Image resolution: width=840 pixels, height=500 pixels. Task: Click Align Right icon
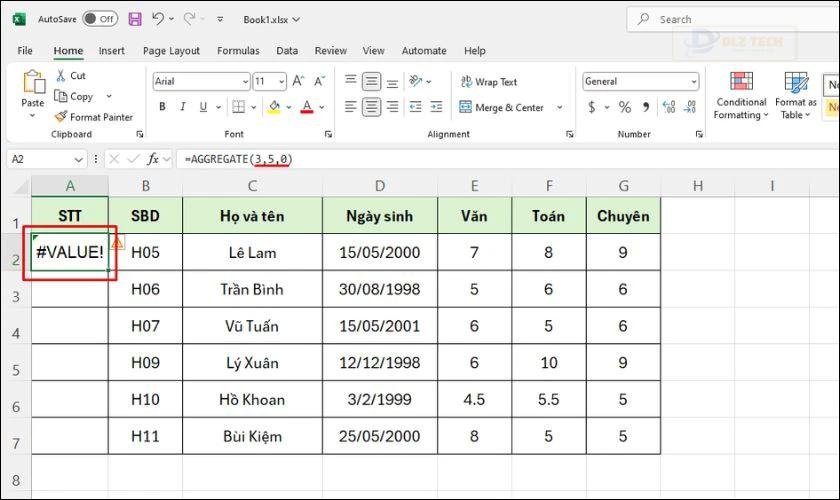click(x=392, y=107)
